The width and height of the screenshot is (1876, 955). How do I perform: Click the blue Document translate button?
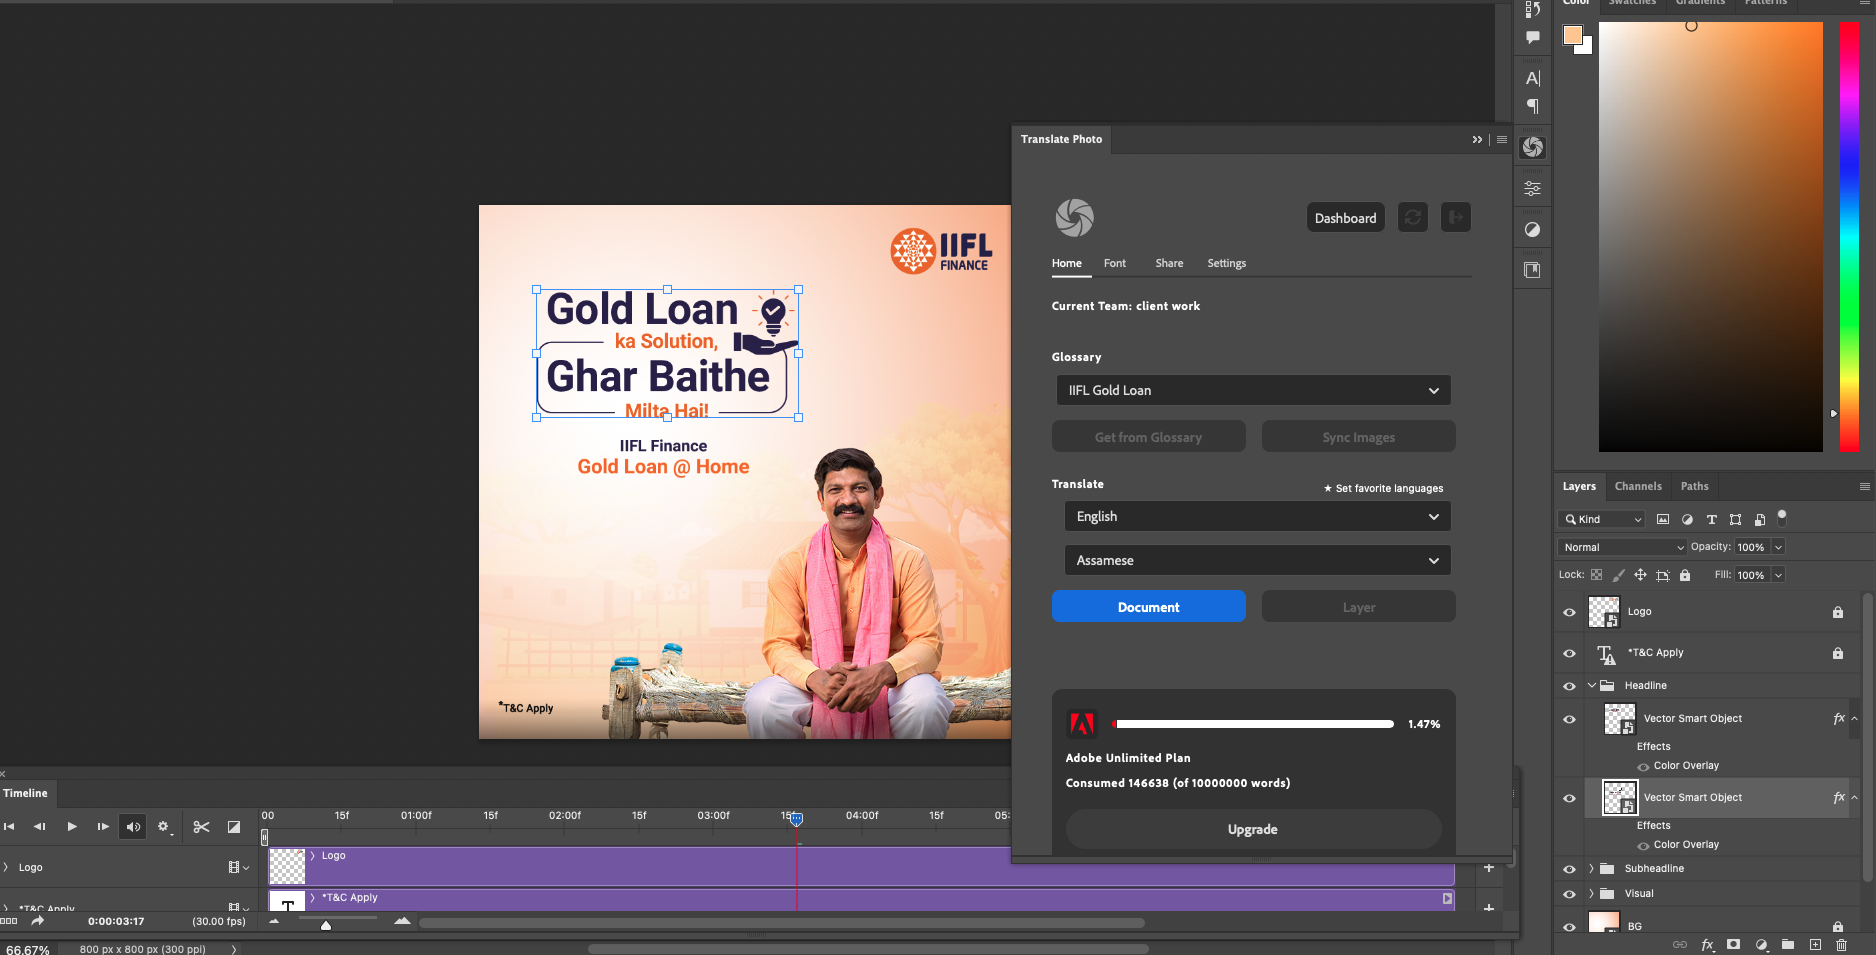pyautogui.click(x=1148, y=606)
